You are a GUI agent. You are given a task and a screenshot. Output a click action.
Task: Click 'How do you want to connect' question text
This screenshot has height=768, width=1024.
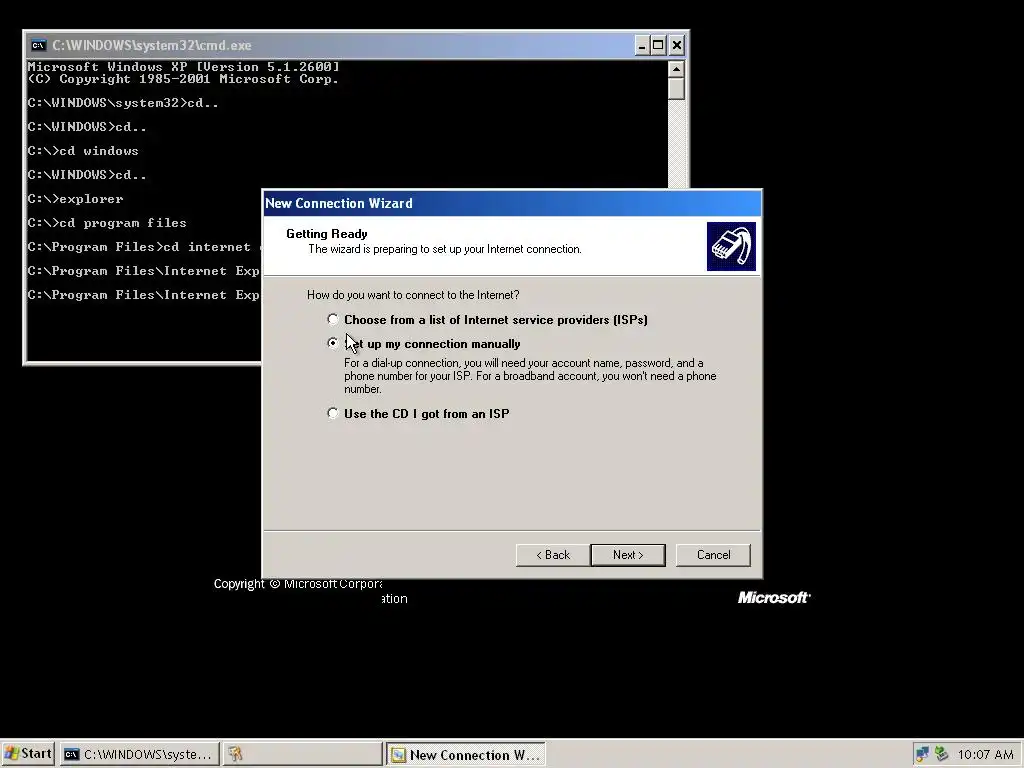(x=413, y=295)
